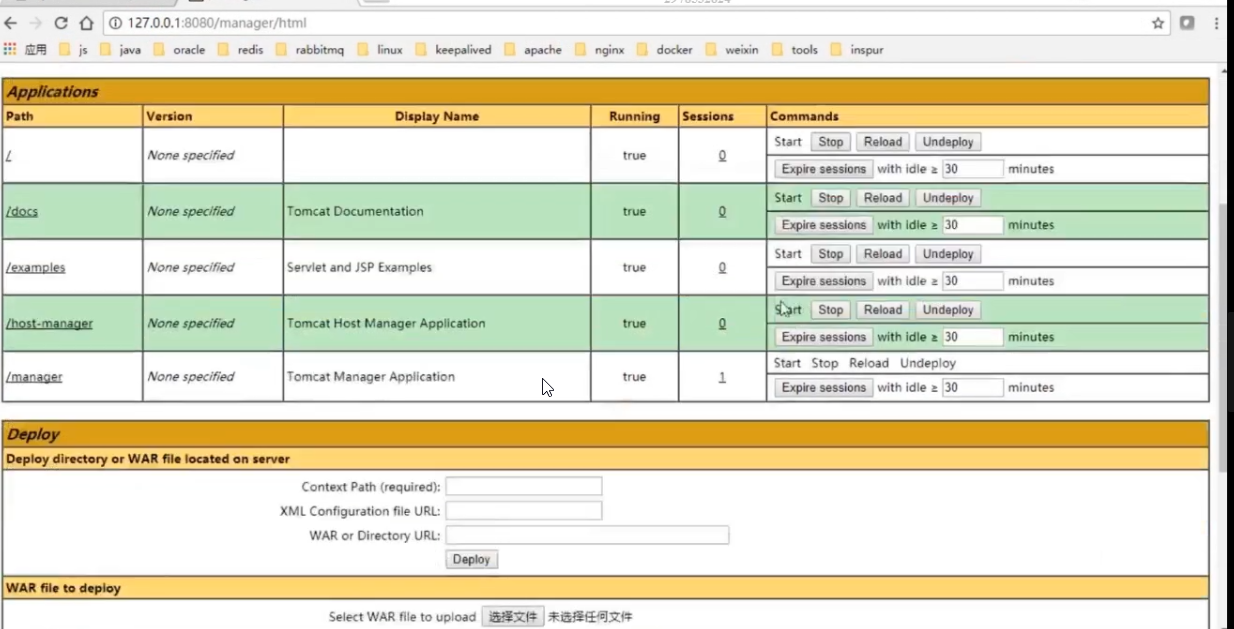Undeploy the /examples application
This screenshot has height=629, width=1234.
[948, 254]
